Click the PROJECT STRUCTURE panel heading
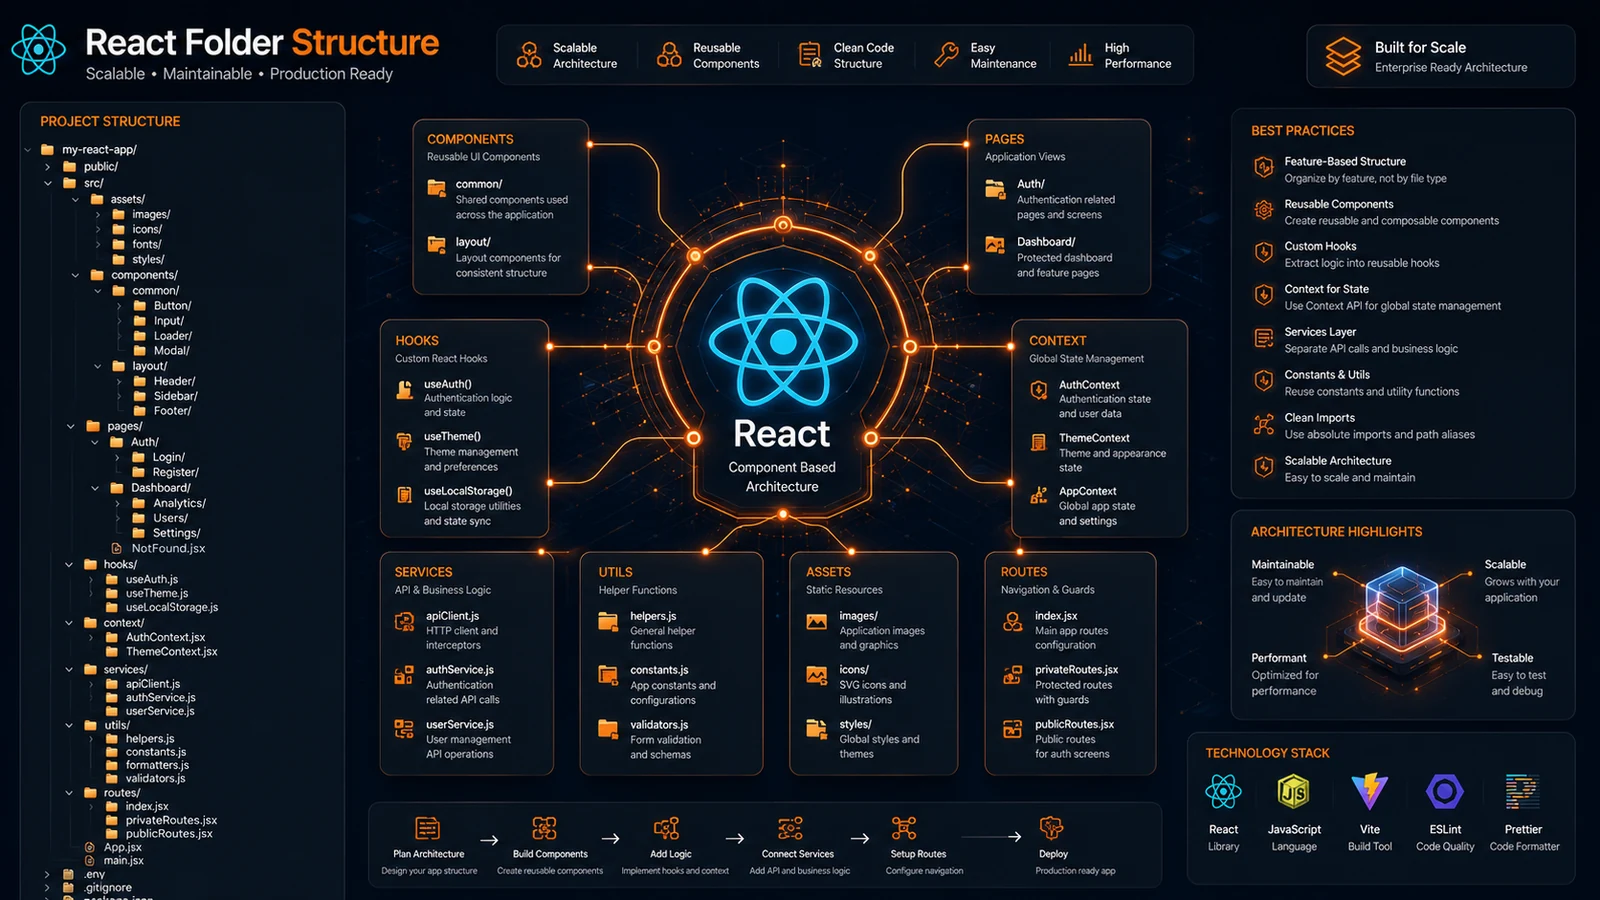1600x900 pixels. 110,121
